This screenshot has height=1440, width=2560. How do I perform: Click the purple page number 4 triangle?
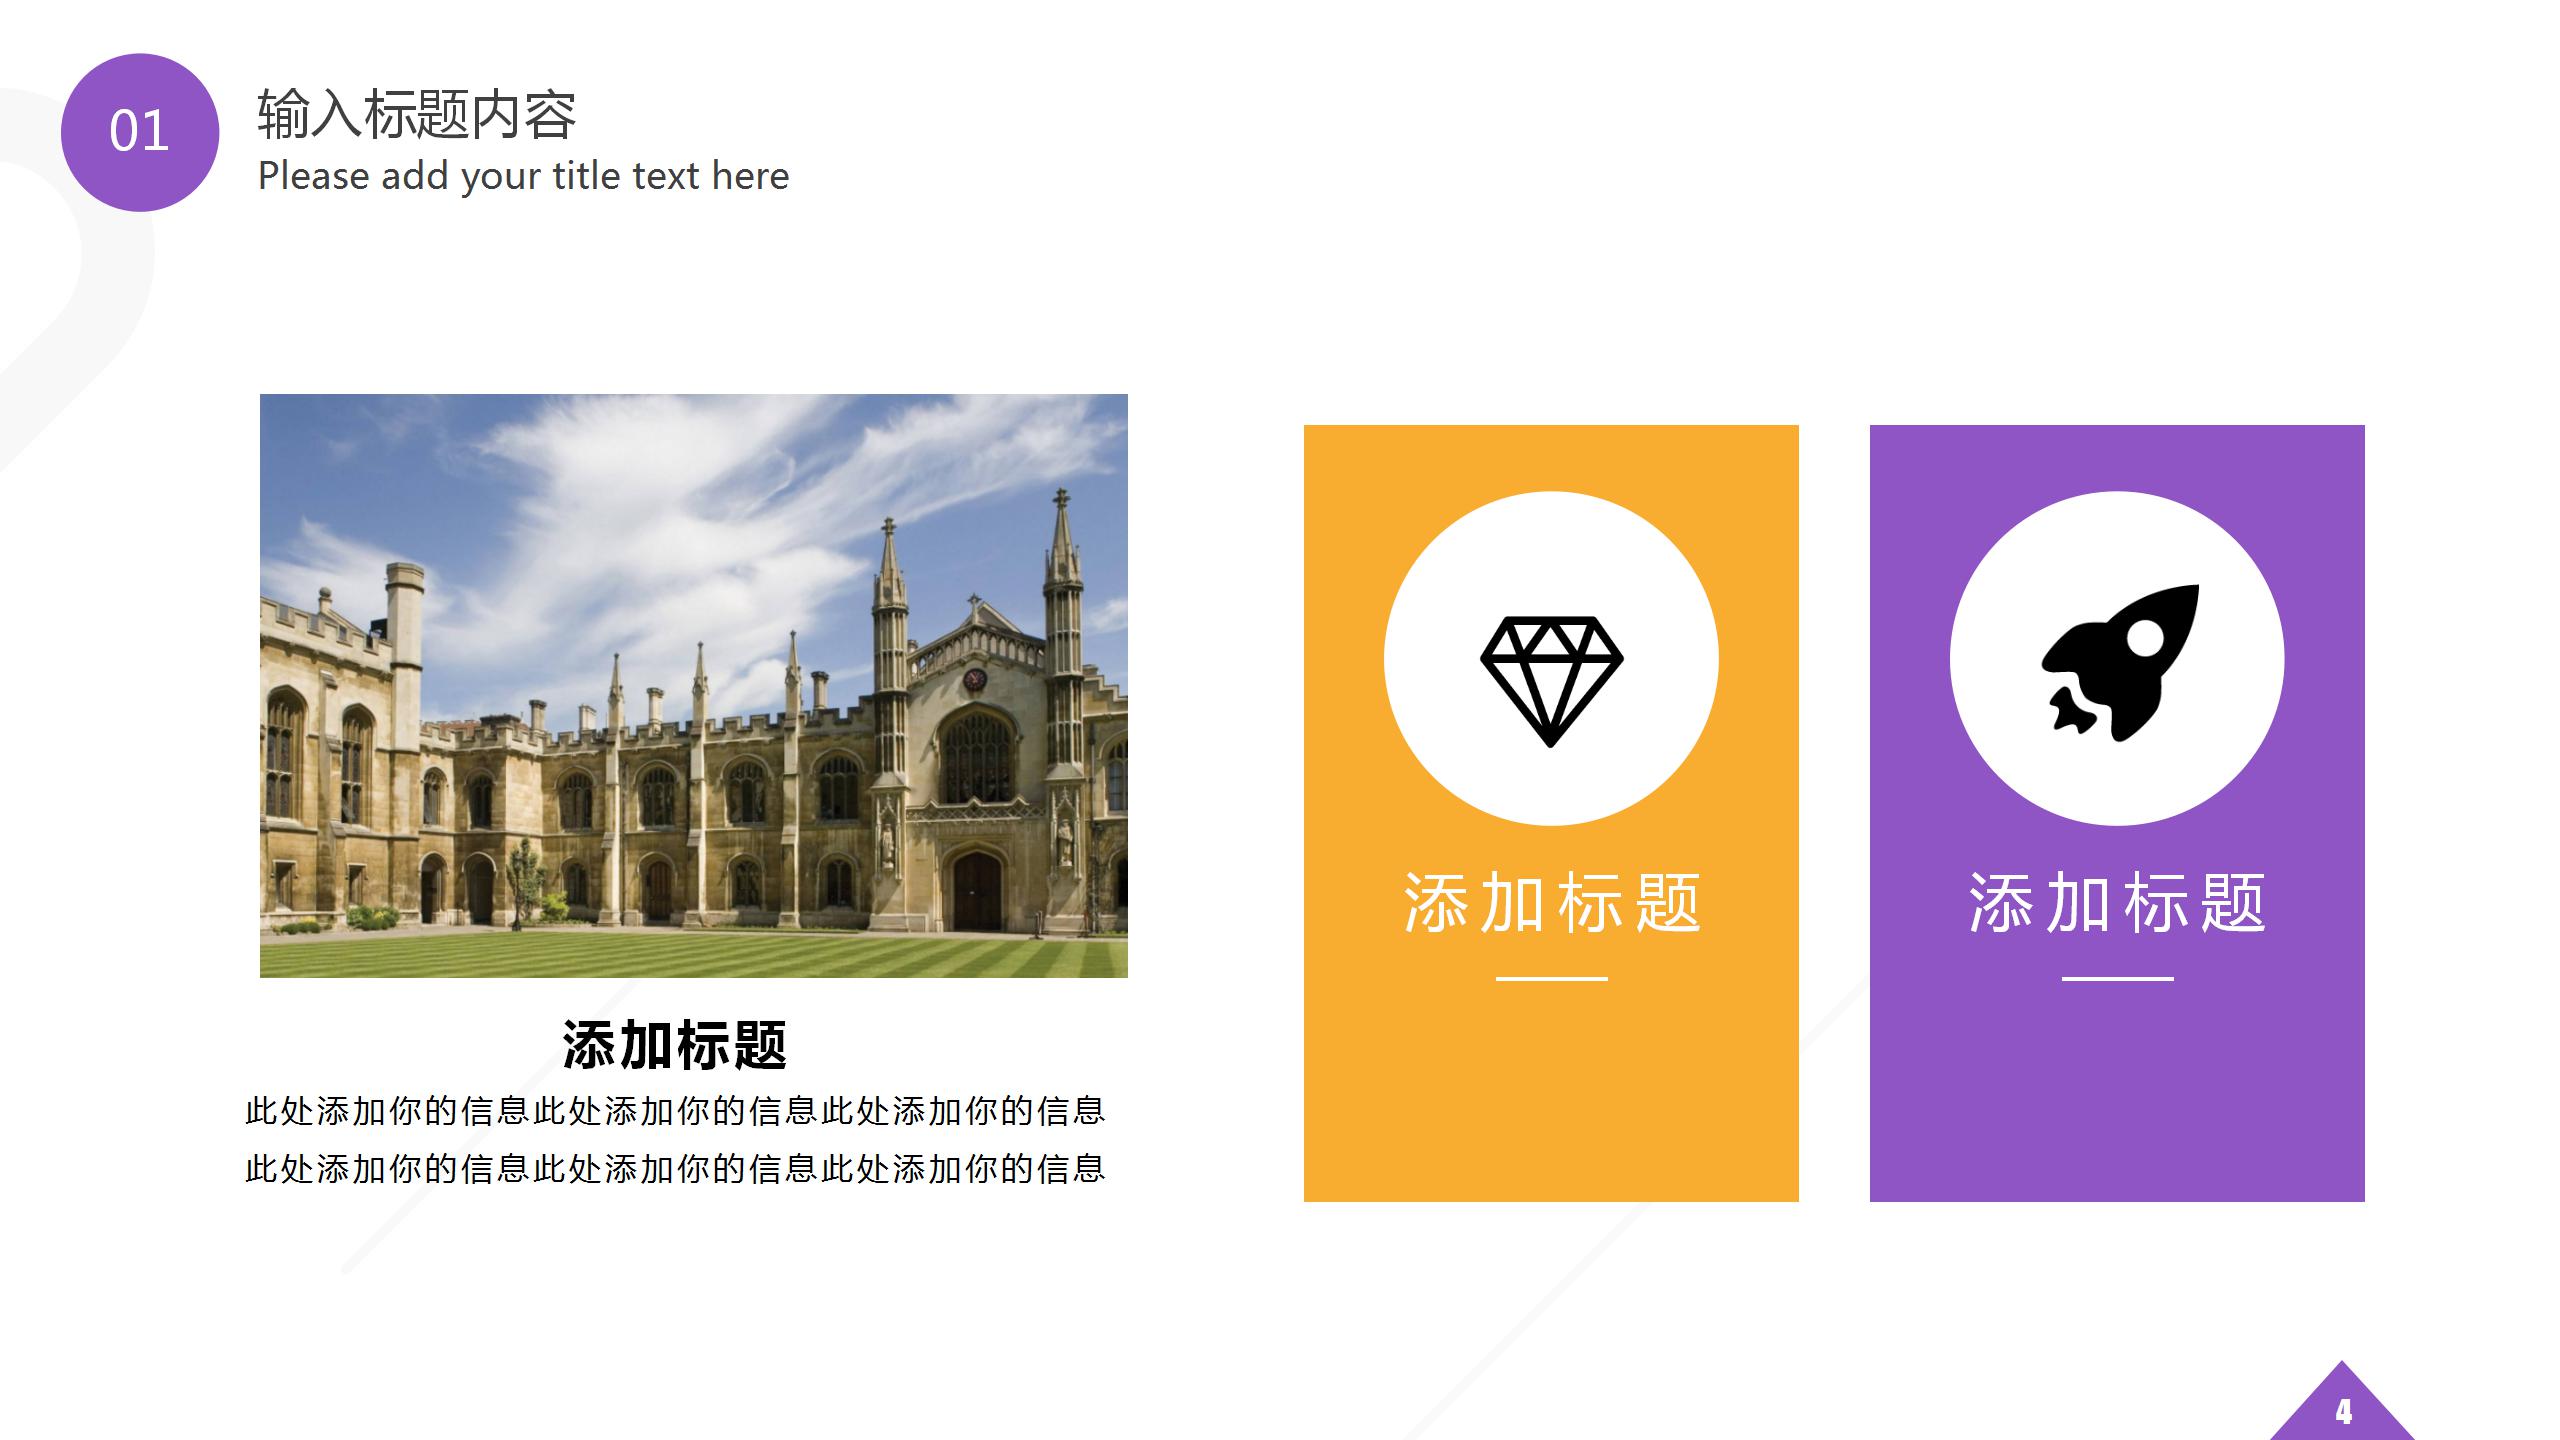pos(2342,1412)
